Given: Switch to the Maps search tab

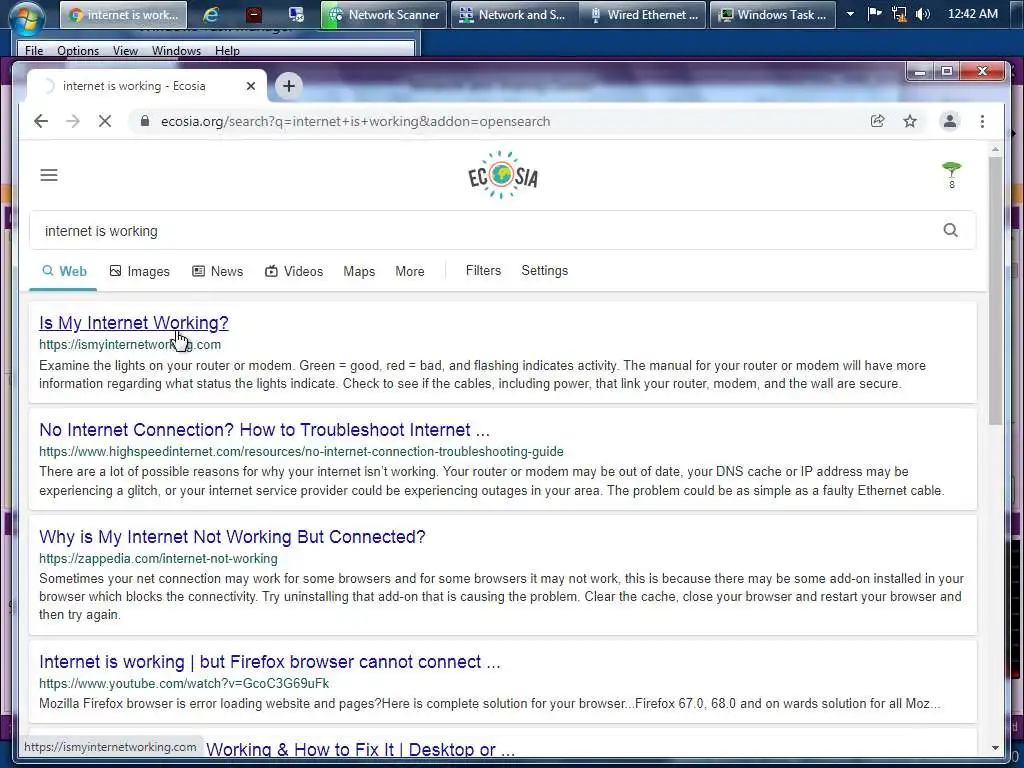Looking at the screenshot, I should point(359,271).
